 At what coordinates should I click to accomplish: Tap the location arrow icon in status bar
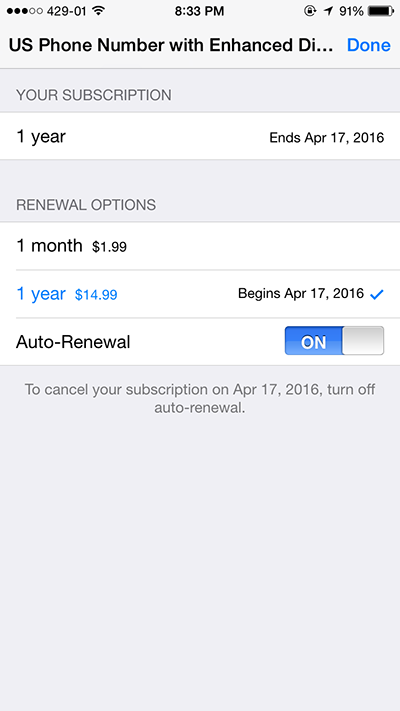[328, 11]
